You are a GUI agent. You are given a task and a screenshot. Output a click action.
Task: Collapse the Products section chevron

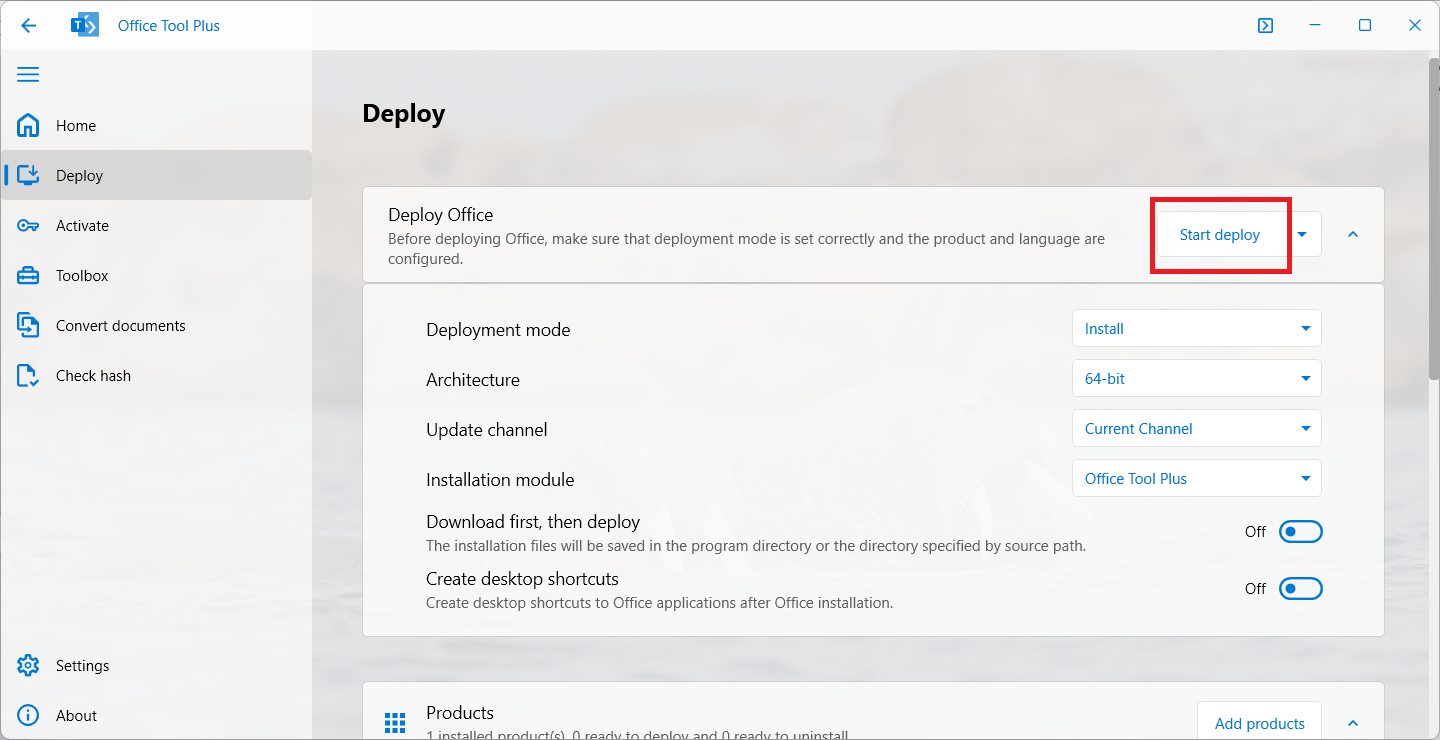[1353, 723]
